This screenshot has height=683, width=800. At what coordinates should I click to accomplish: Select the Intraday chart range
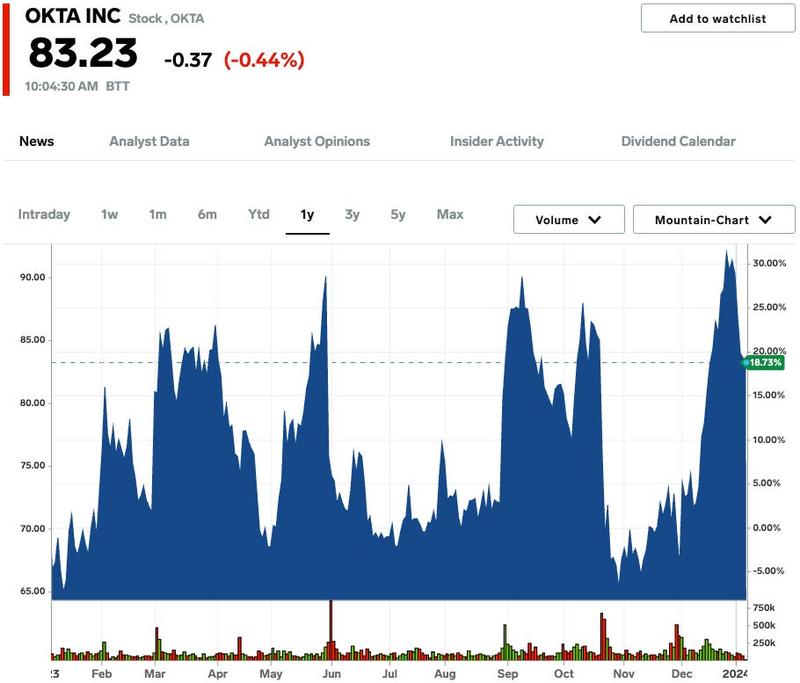44,214
